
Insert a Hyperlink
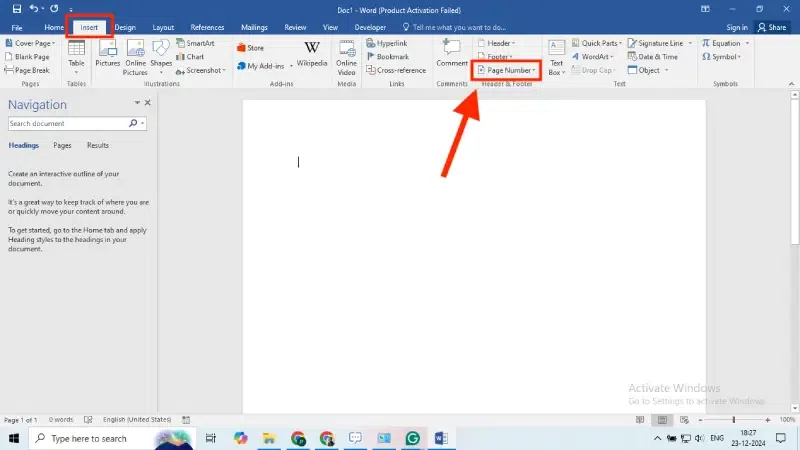click(x=387, y=43)
